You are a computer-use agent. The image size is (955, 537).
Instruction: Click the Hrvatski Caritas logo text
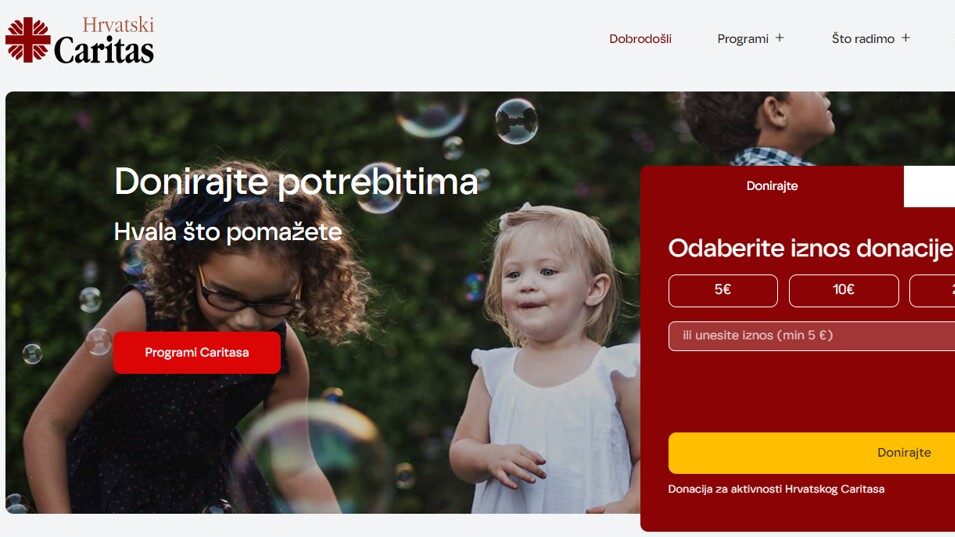tap(104, 40)
